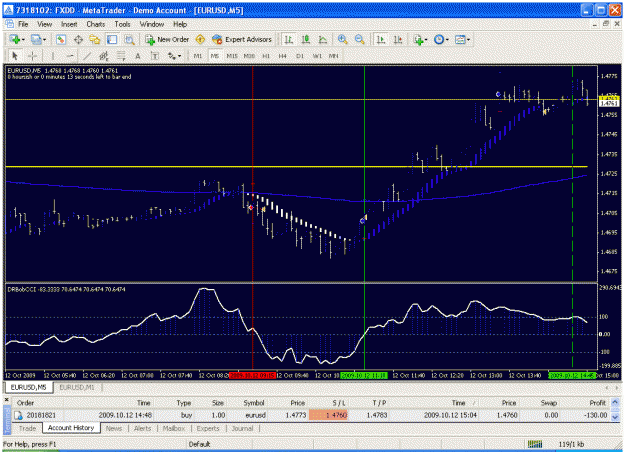Toggle the Chart Shift icon
This screenshot has height=452, width=625.
(x=398, y=39)
